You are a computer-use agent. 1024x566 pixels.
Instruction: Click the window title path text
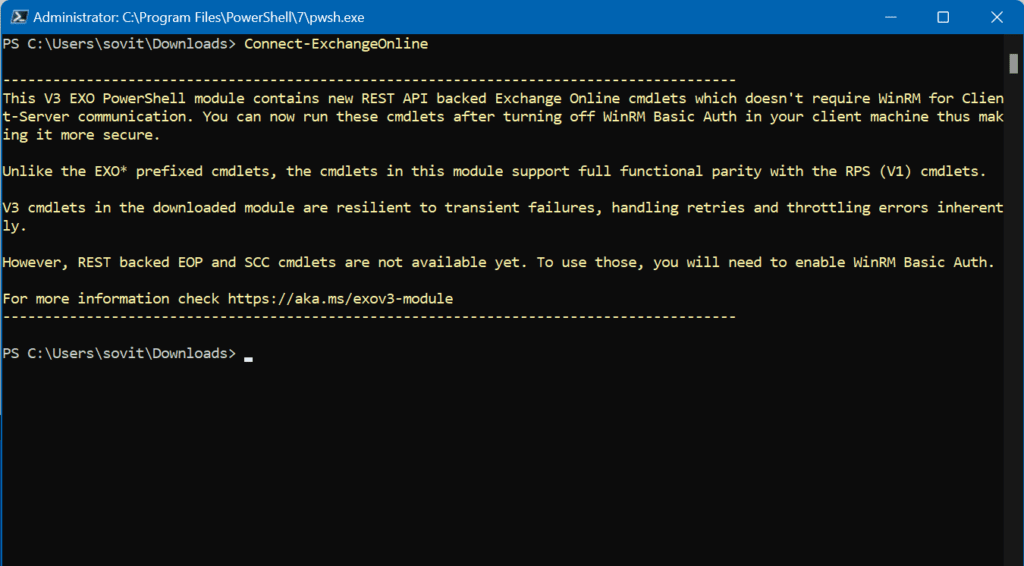(199, 17)
